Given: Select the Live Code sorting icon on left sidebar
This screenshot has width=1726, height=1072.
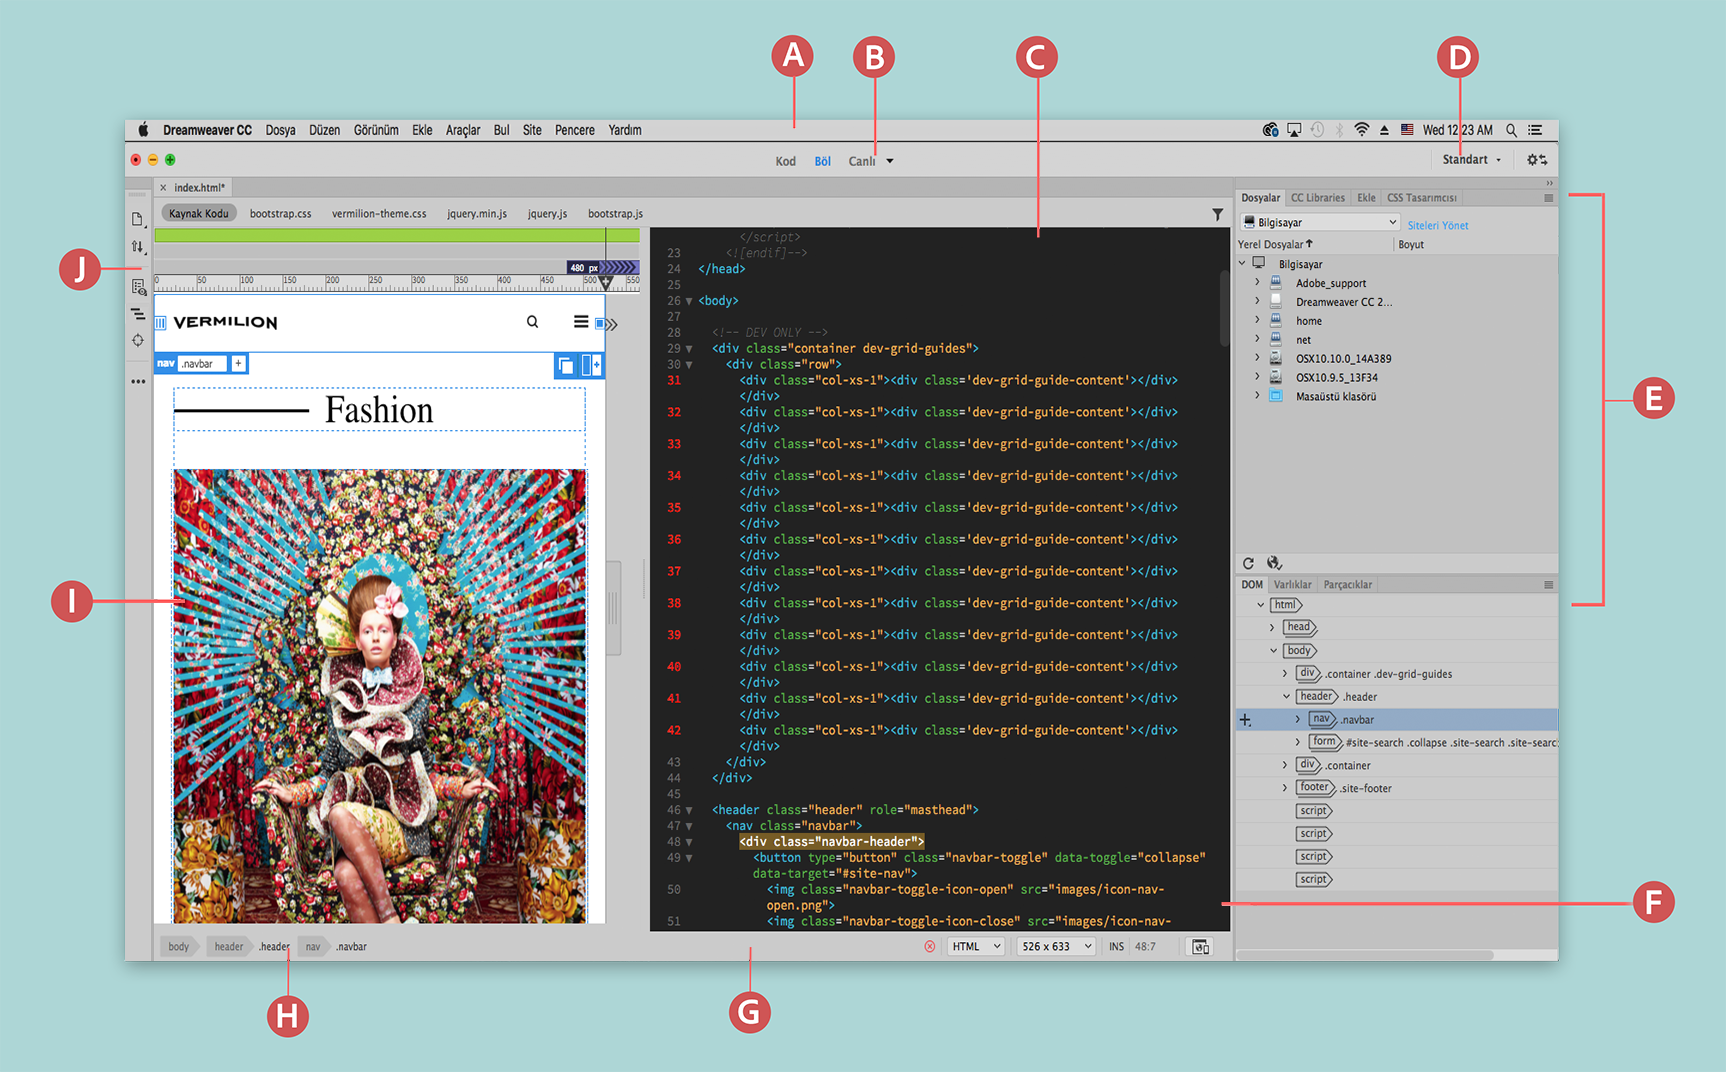Looking at the screenshot, I should [x=137, y=247].
